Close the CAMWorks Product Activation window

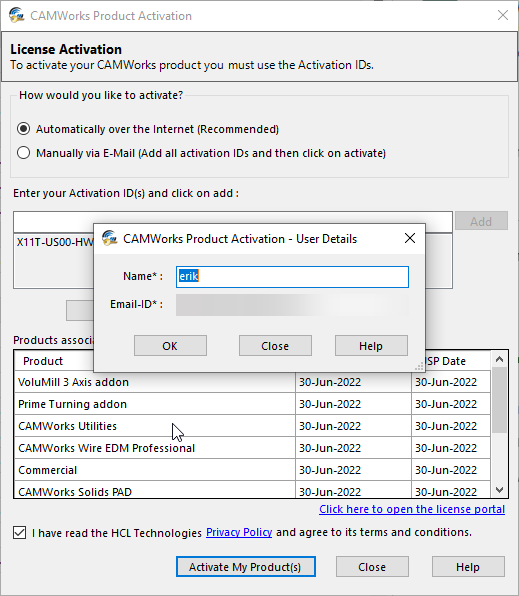503,15
